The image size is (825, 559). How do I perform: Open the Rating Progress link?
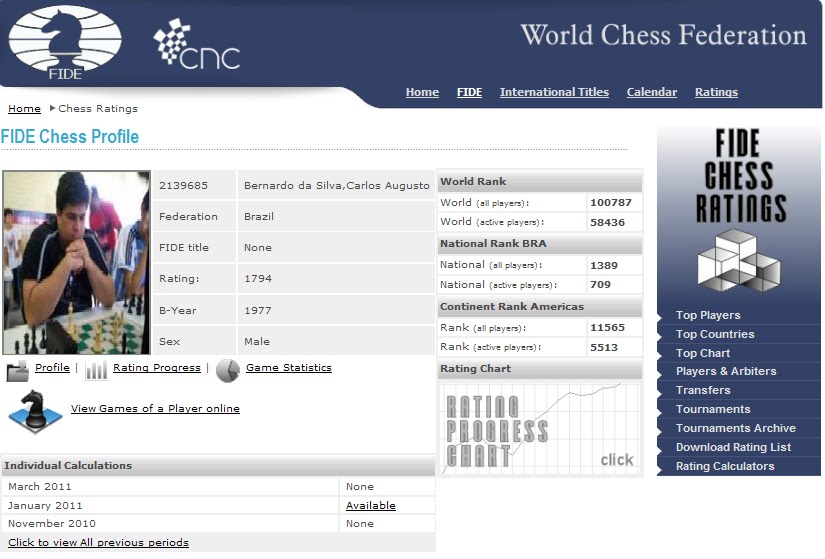157,367
